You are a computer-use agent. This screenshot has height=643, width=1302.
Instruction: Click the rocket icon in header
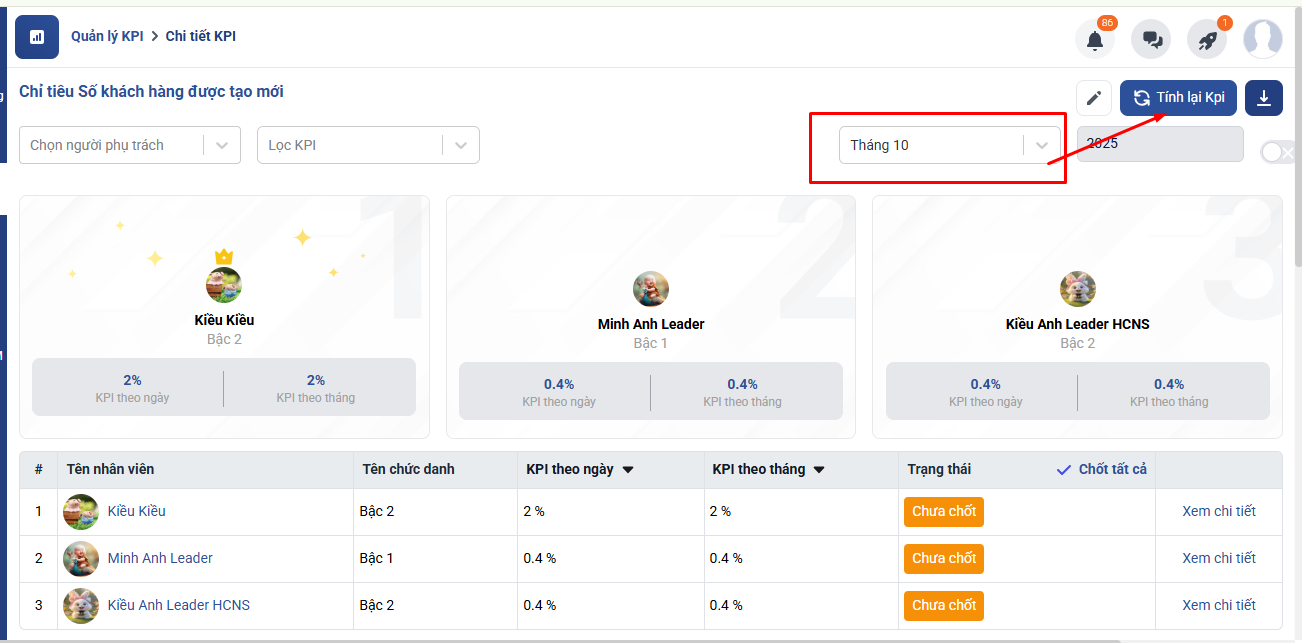click(1207, 40)
